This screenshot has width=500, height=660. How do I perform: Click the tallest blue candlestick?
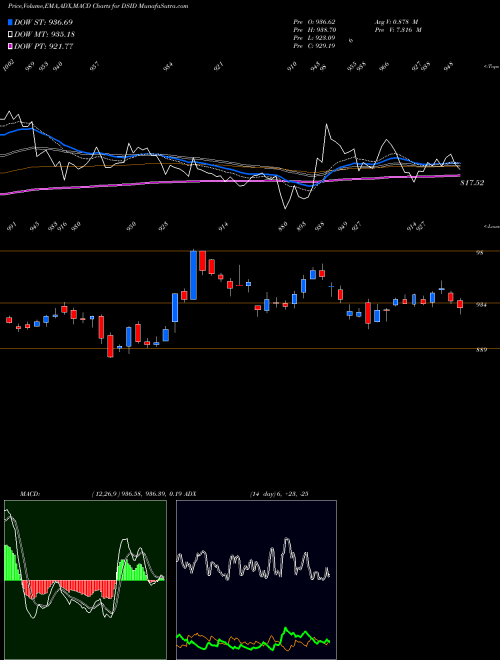(x=193, y=275)
